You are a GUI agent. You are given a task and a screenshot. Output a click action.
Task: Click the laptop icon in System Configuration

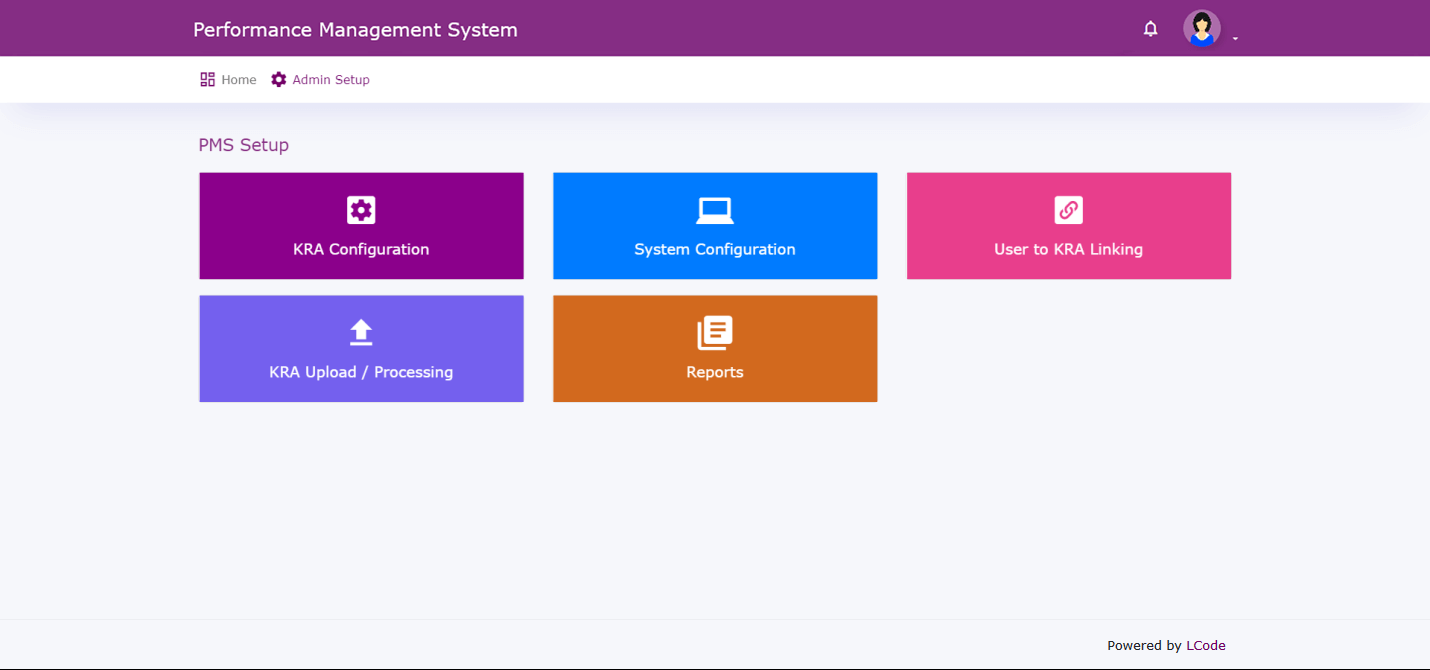click(715, 210)
